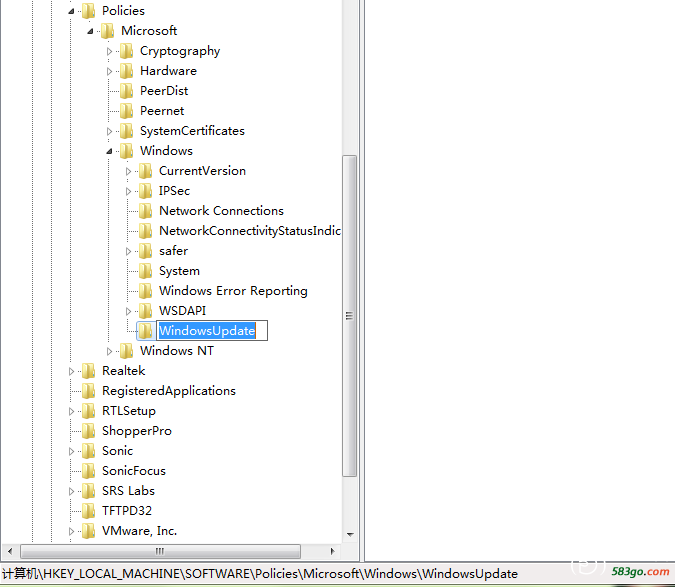
Task: Click the horizontal scrollbar thumb
Action: coord(160,551)
